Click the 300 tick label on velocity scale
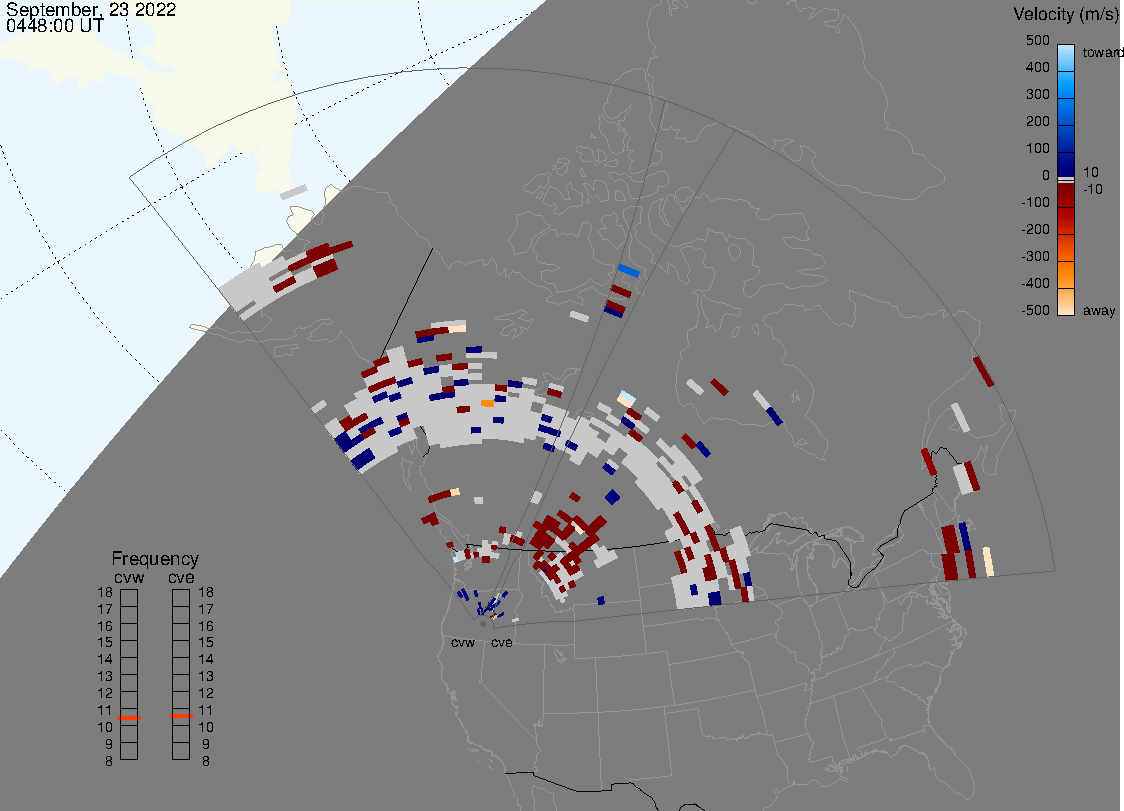This screenshot has width=1124, height=811. [1037, 95]
